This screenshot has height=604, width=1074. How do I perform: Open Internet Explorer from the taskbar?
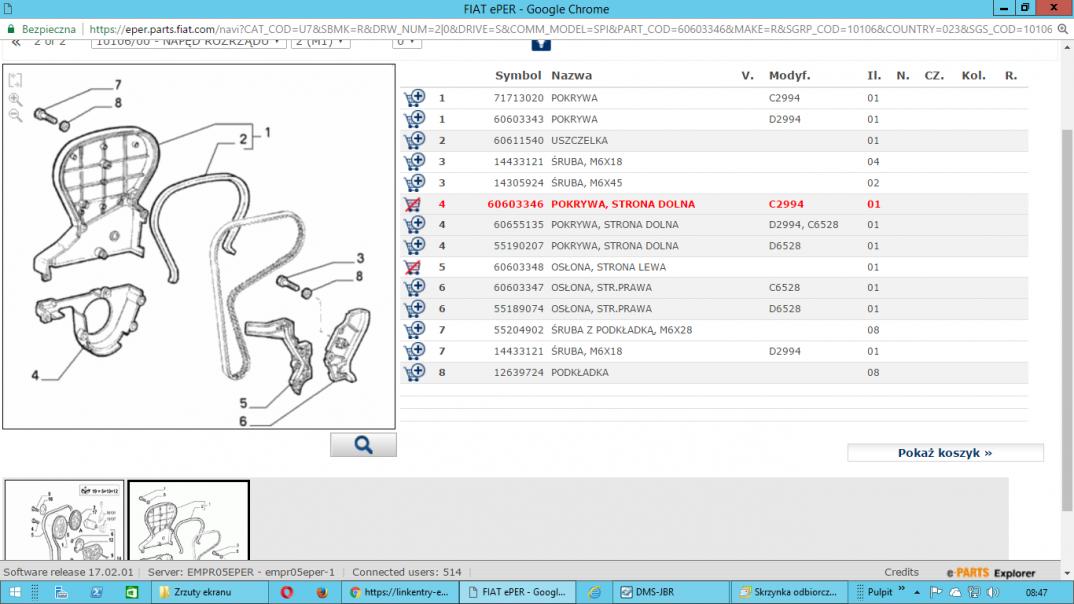pos(594,592)
